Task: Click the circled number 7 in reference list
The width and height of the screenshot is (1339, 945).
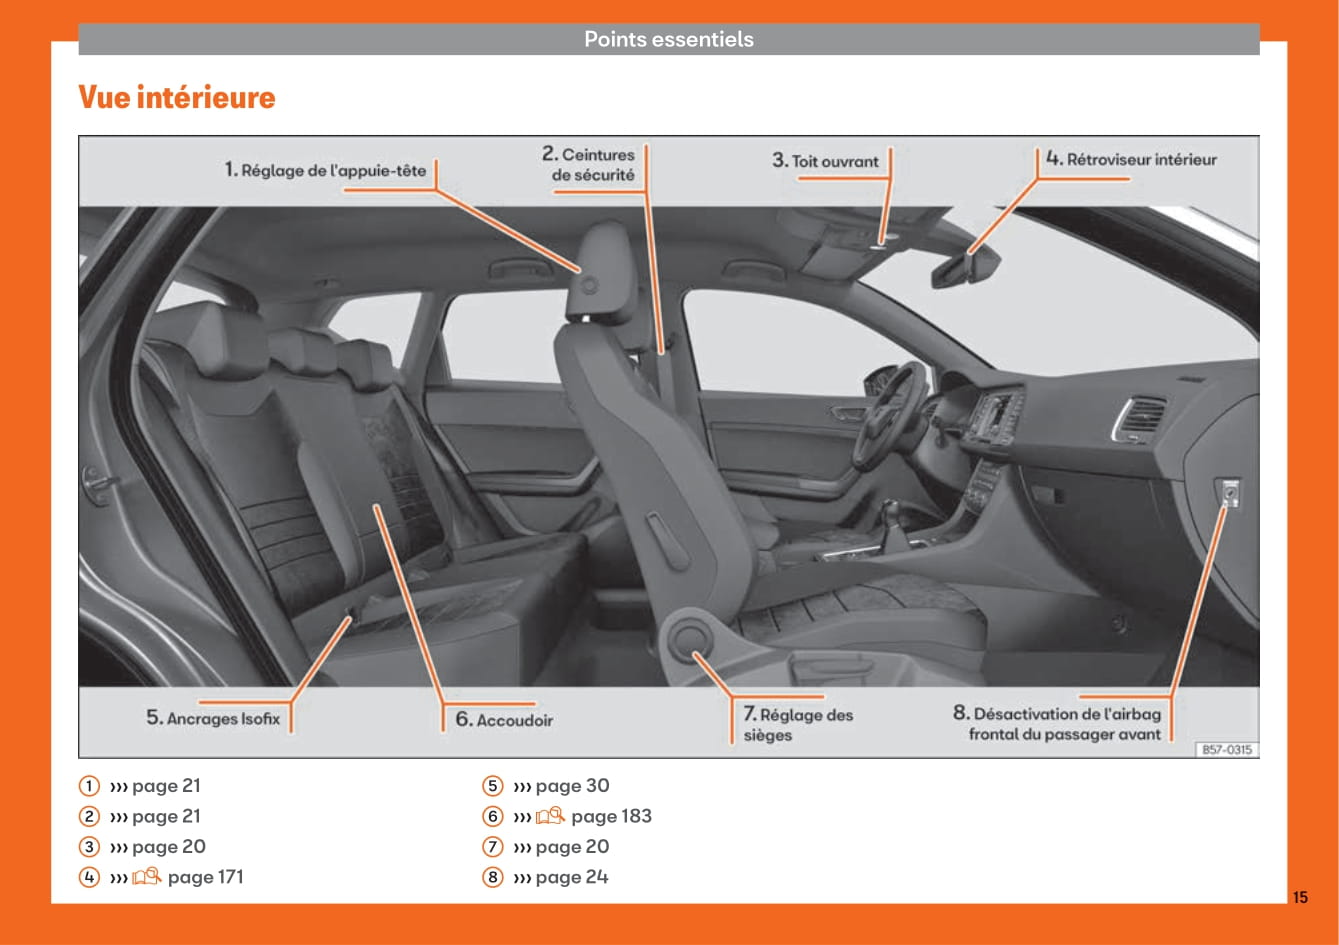Action: tap(492, 847)
